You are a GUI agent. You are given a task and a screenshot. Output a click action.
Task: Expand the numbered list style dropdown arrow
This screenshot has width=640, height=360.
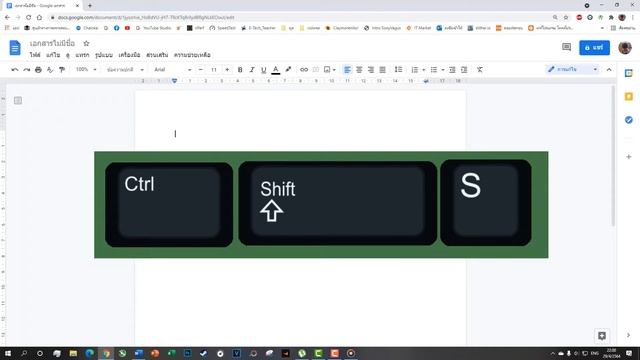click(423, 70)
